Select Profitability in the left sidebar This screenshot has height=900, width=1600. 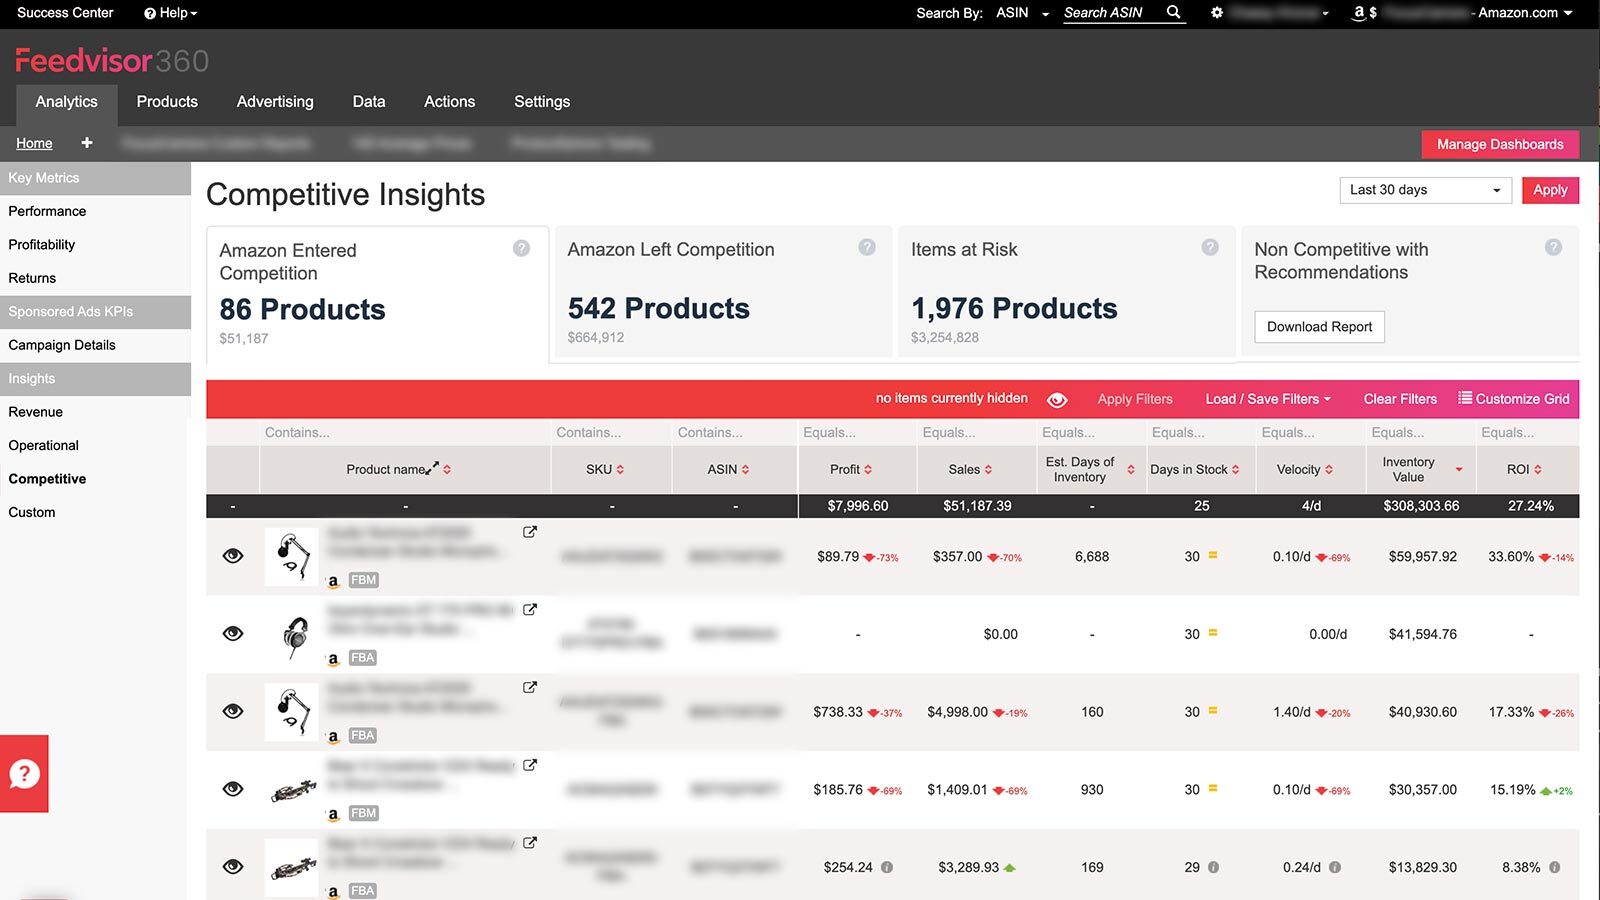[42, 244]
